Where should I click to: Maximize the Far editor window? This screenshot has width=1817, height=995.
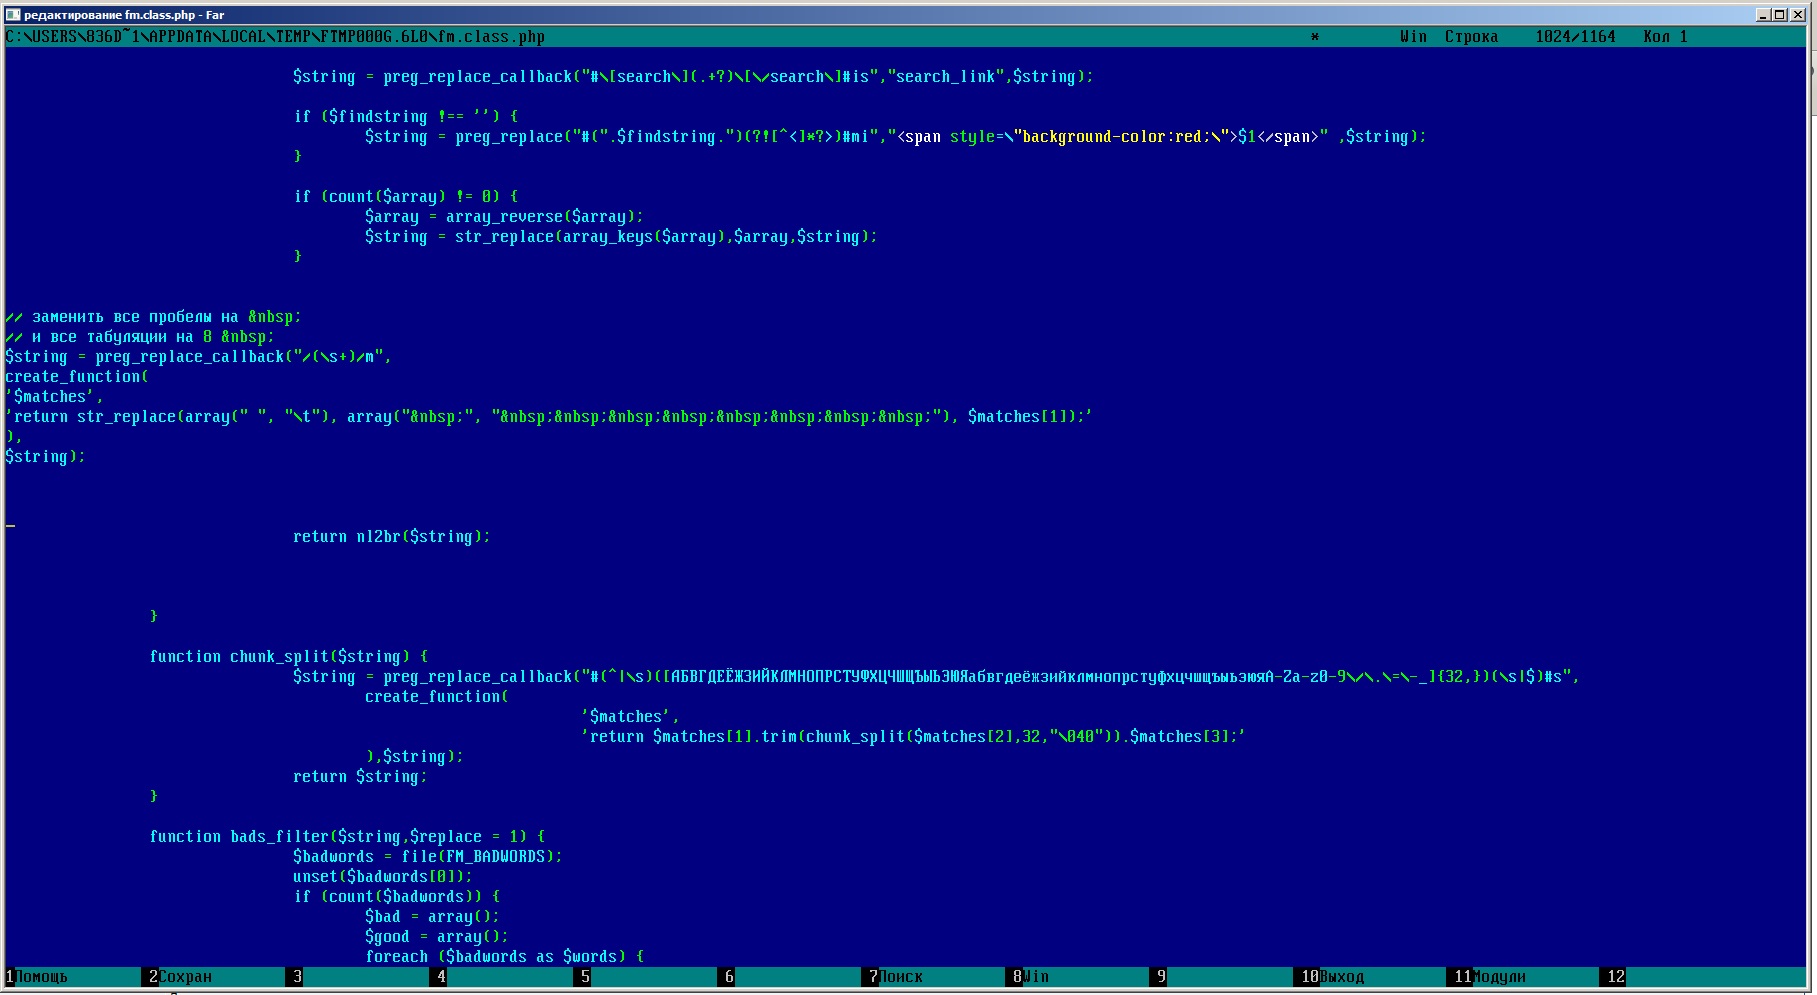click(x=1780, y=14)
